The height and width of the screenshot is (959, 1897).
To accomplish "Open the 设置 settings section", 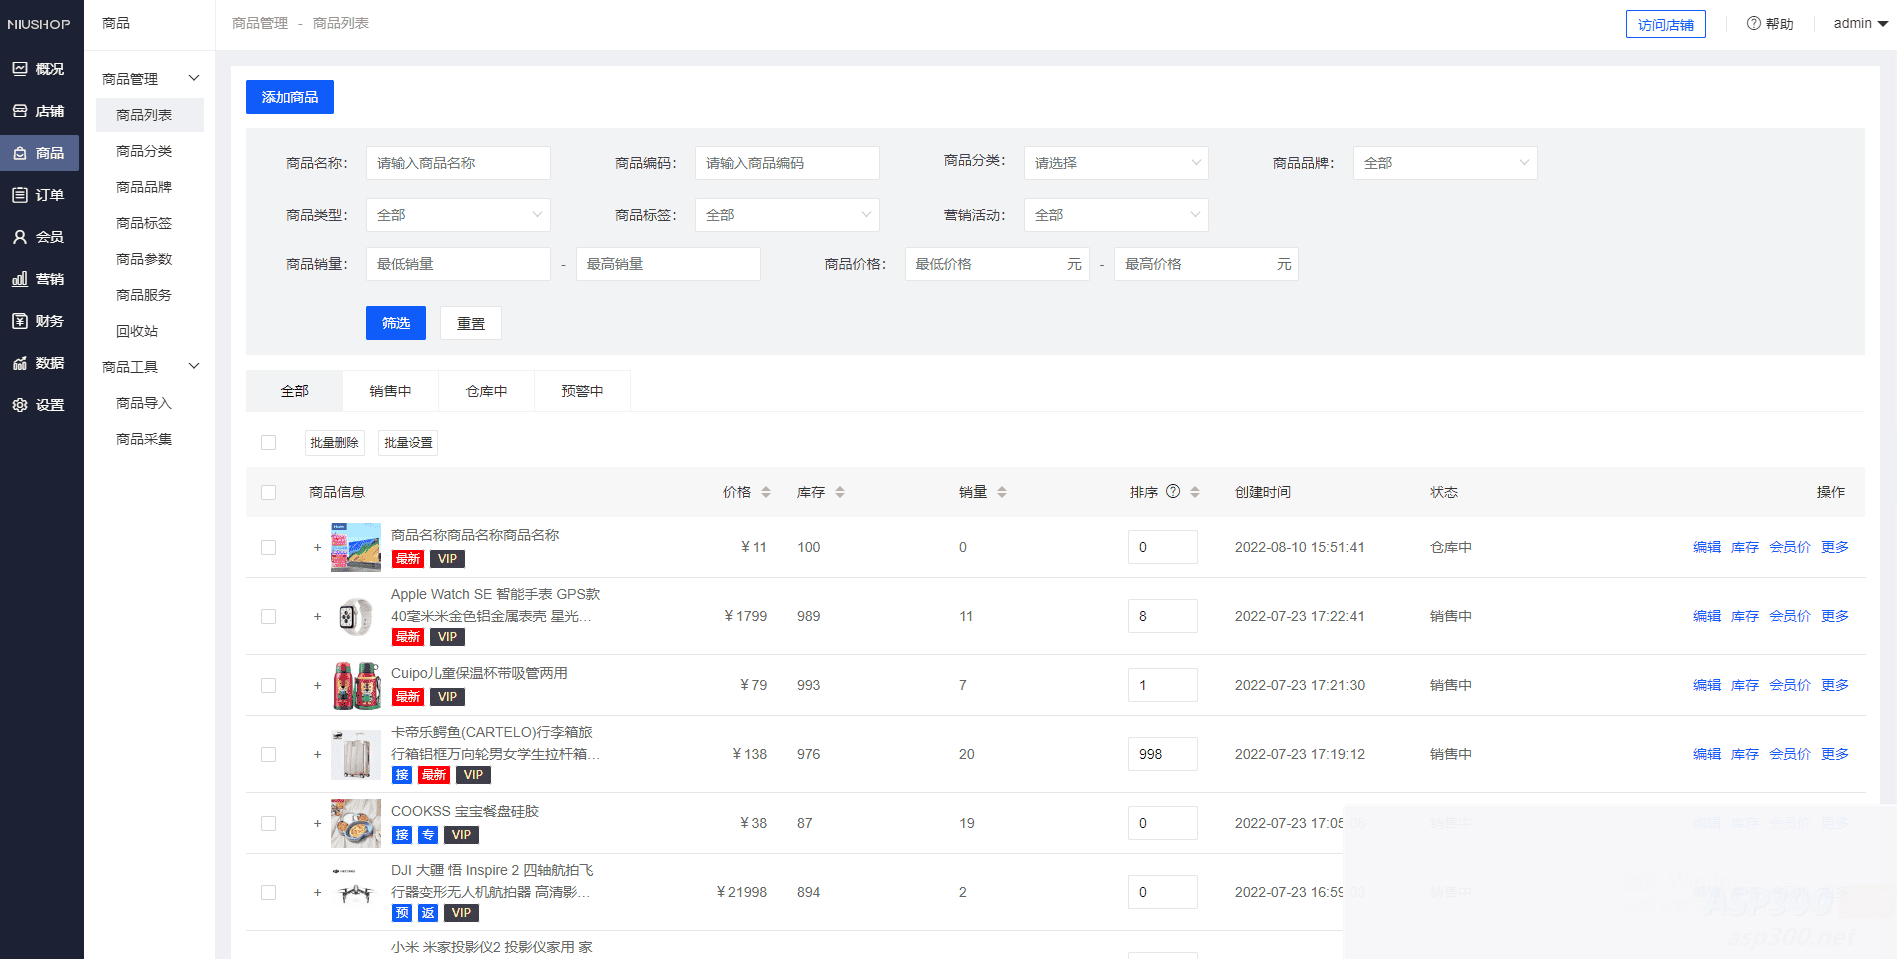I will tap(40, 404).
